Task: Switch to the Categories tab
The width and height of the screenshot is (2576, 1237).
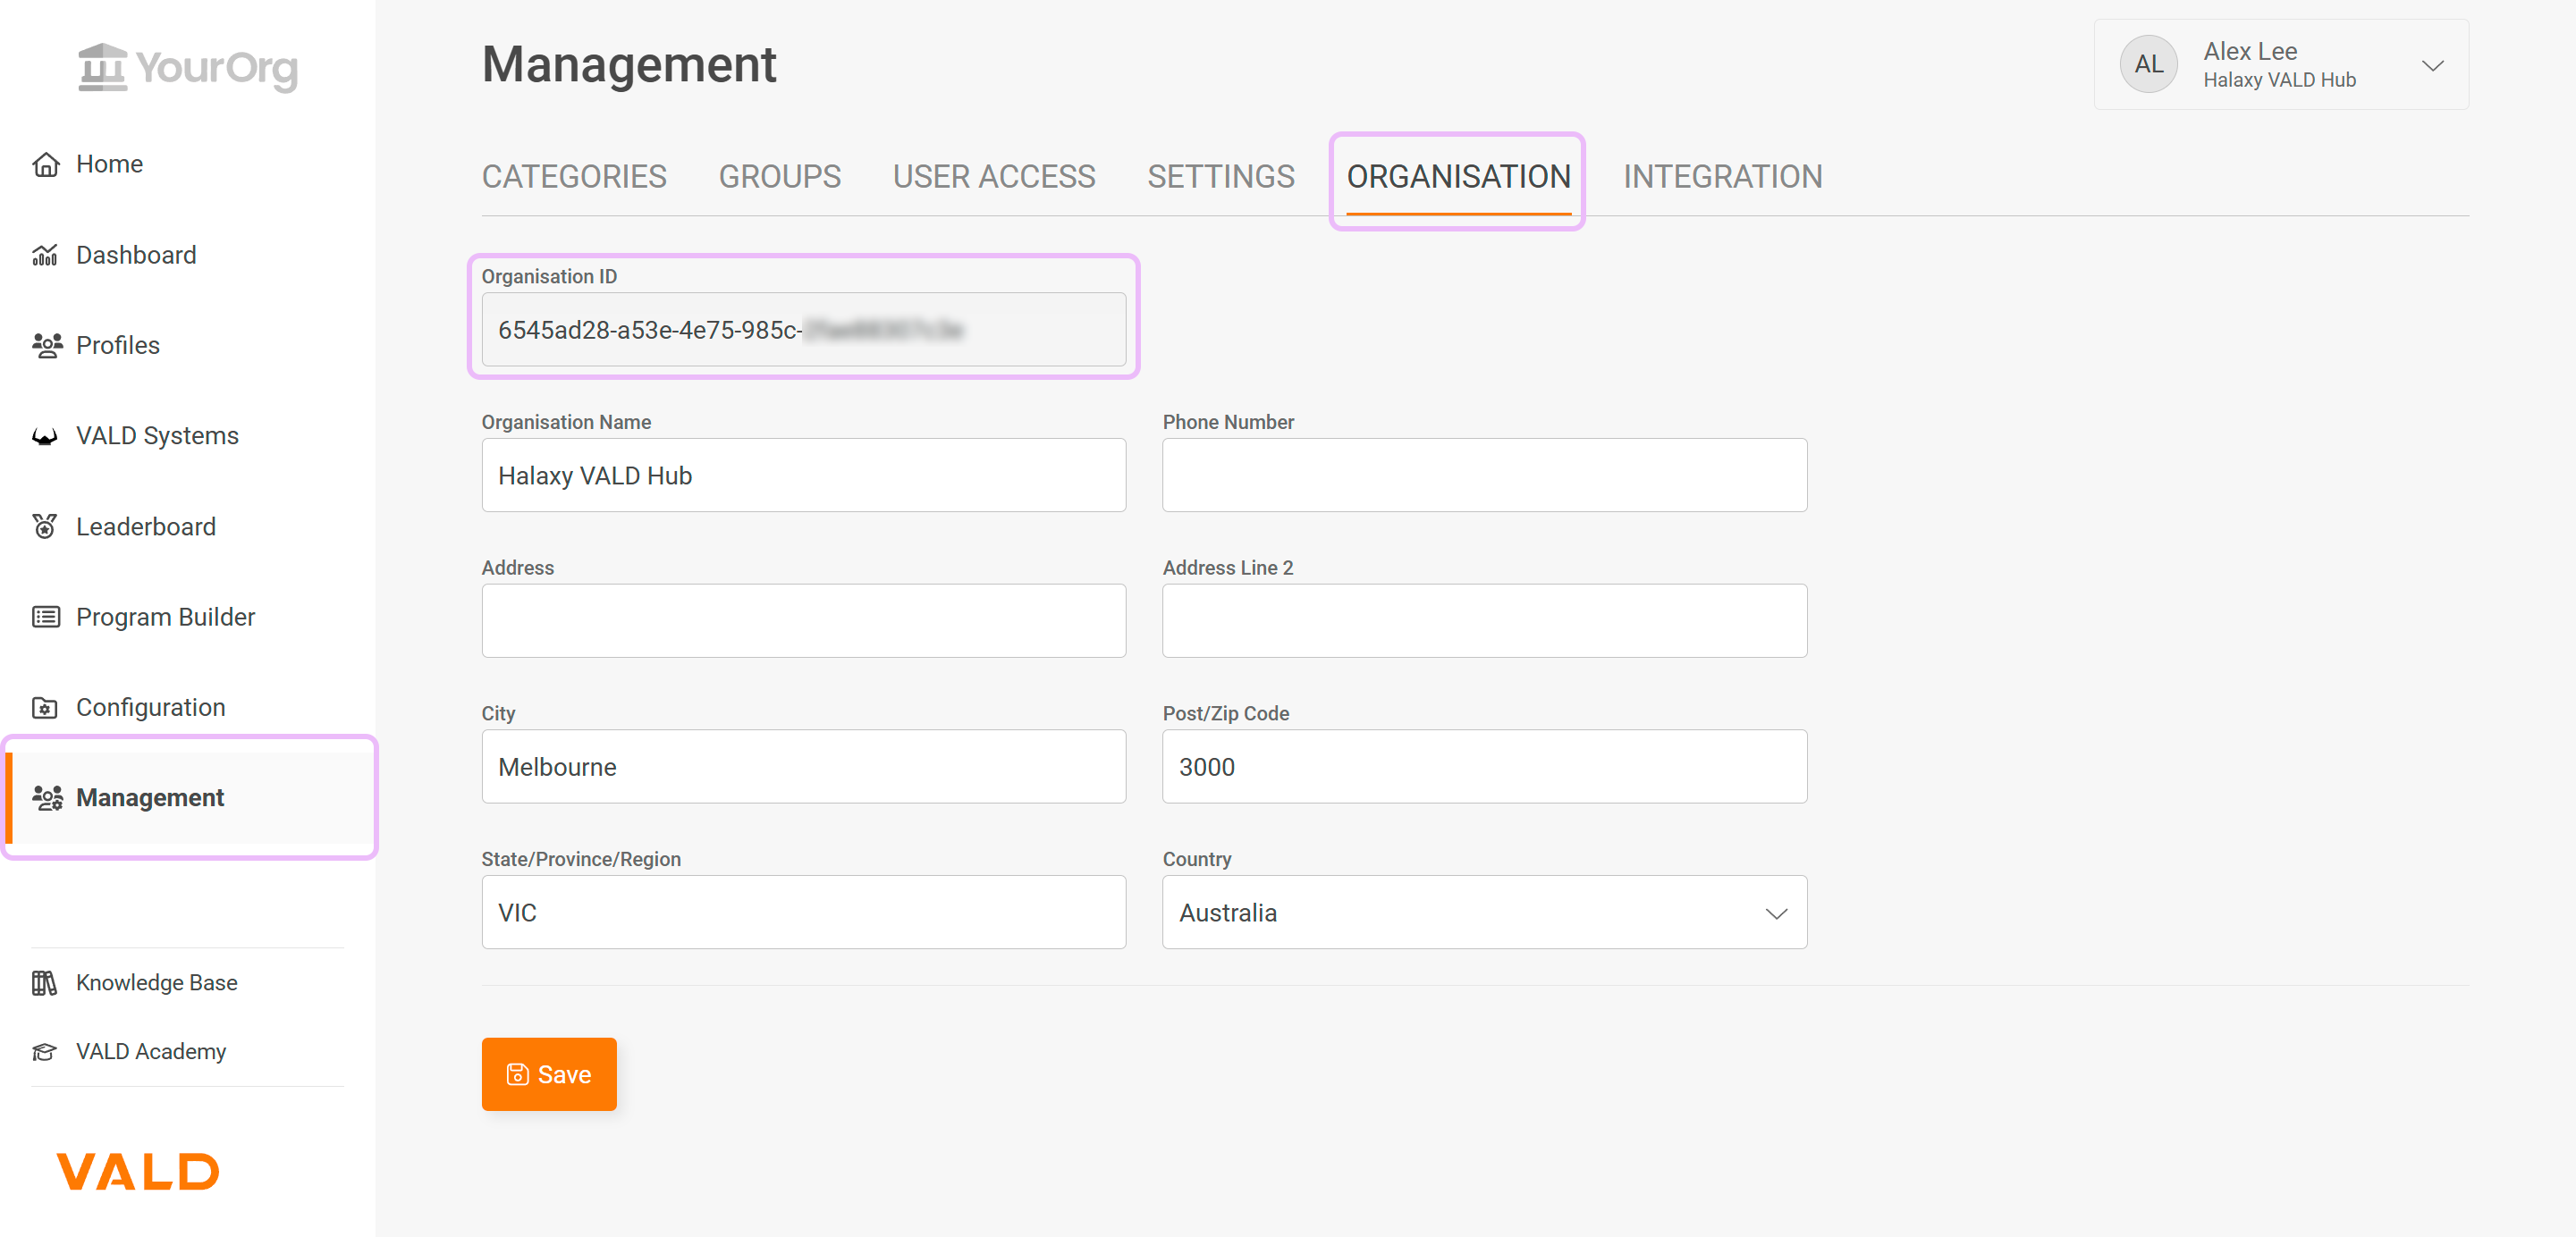Action: 574,177
